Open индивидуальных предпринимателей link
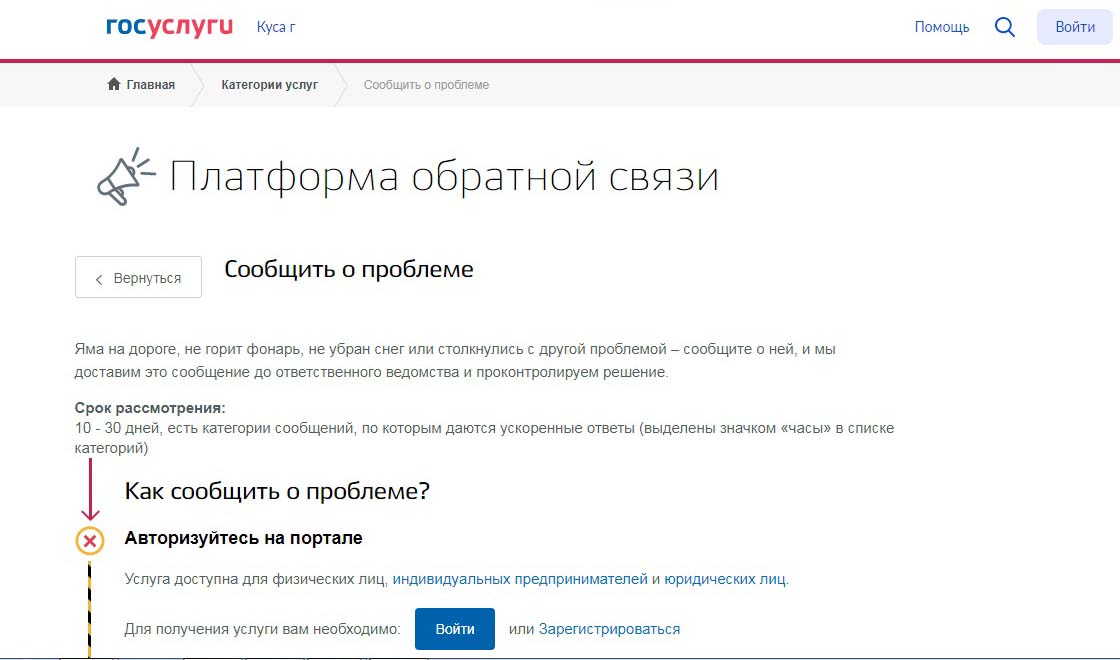The image size is (1120, 660). coord(520,579)
